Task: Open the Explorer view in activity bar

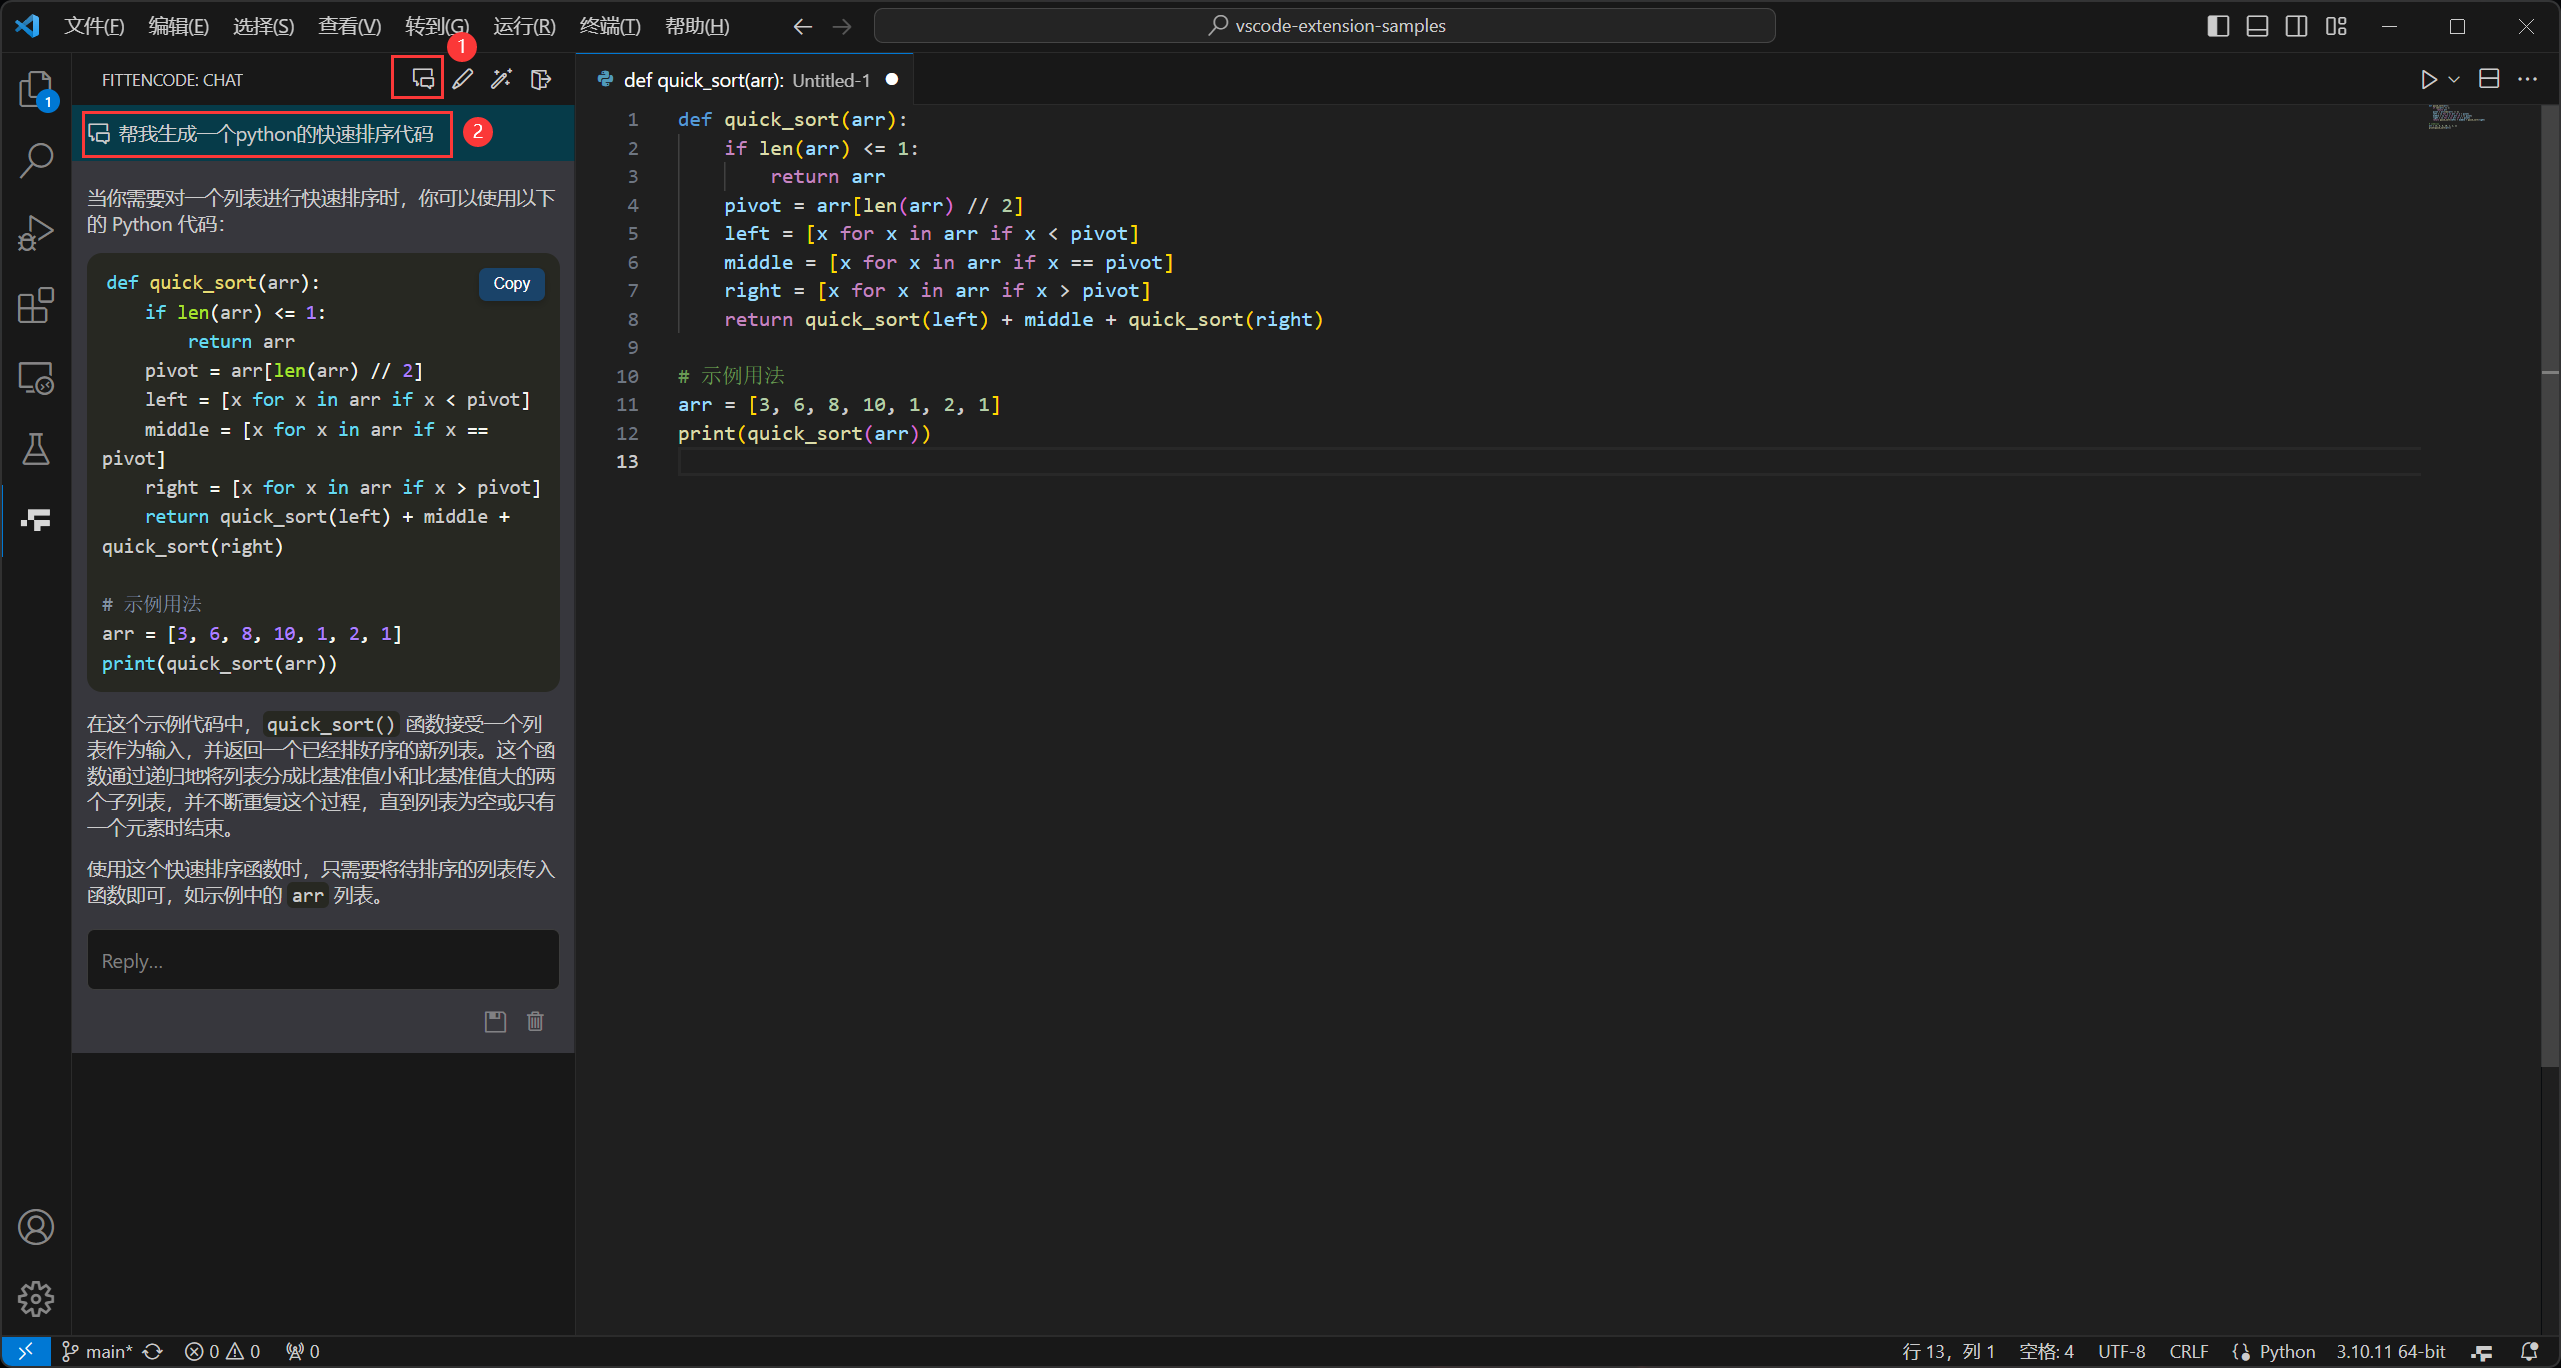Action: (36, 90)
